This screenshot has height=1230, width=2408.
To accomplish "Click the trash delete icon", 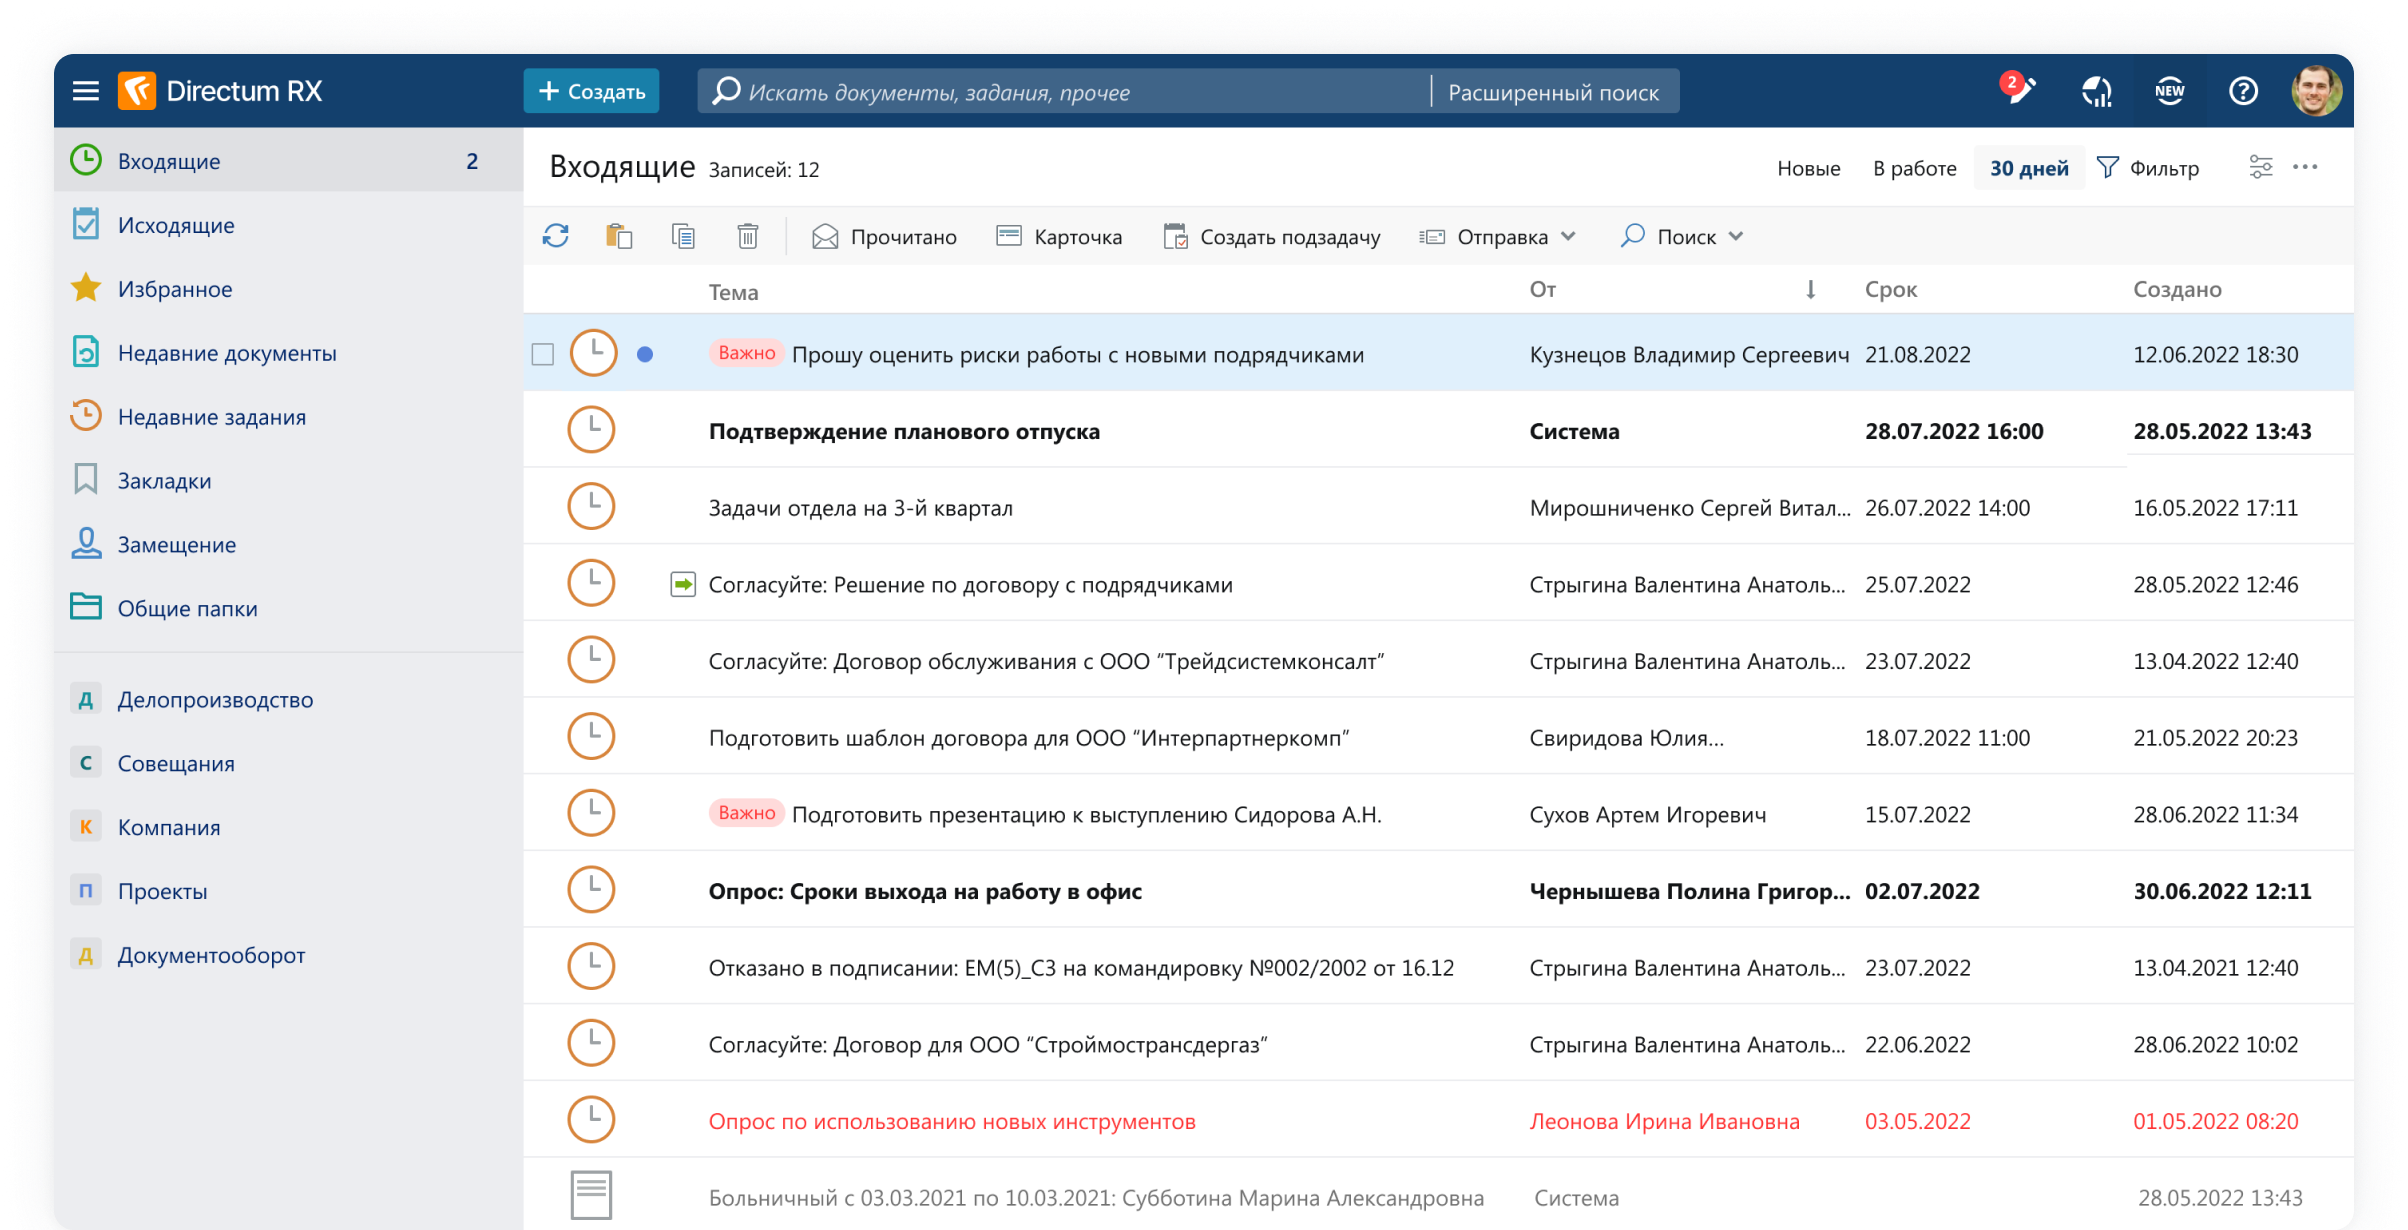I will point(747,236).
